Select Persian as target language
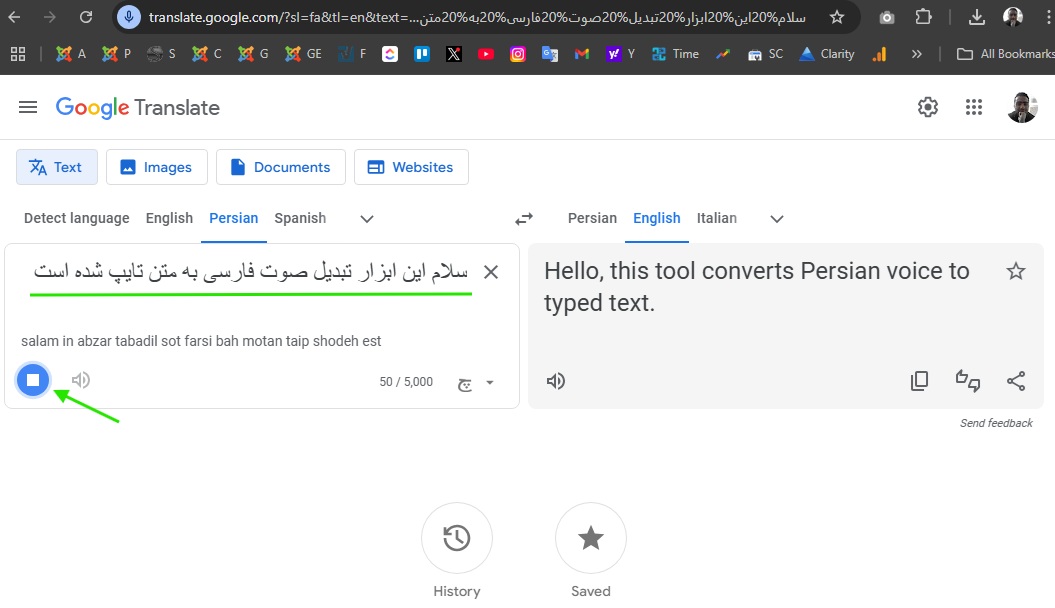The width and height of the screenshot is (1055, 608). (x=592, y=218)
